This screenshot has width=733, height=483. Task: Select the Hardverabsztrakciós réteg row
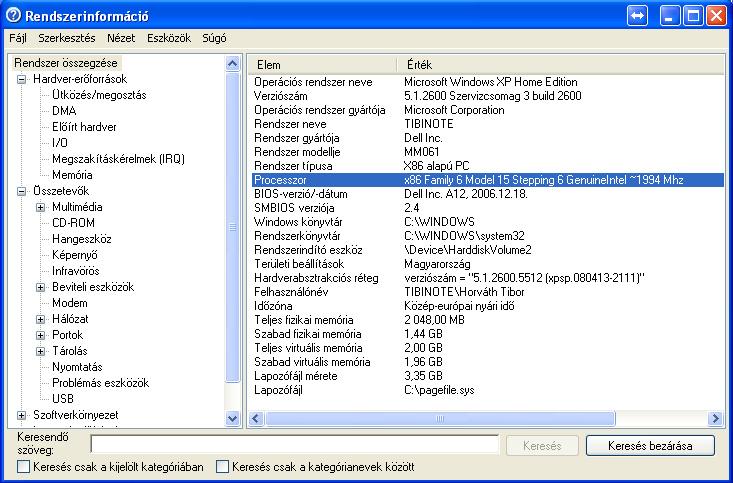tap(488, 278)
